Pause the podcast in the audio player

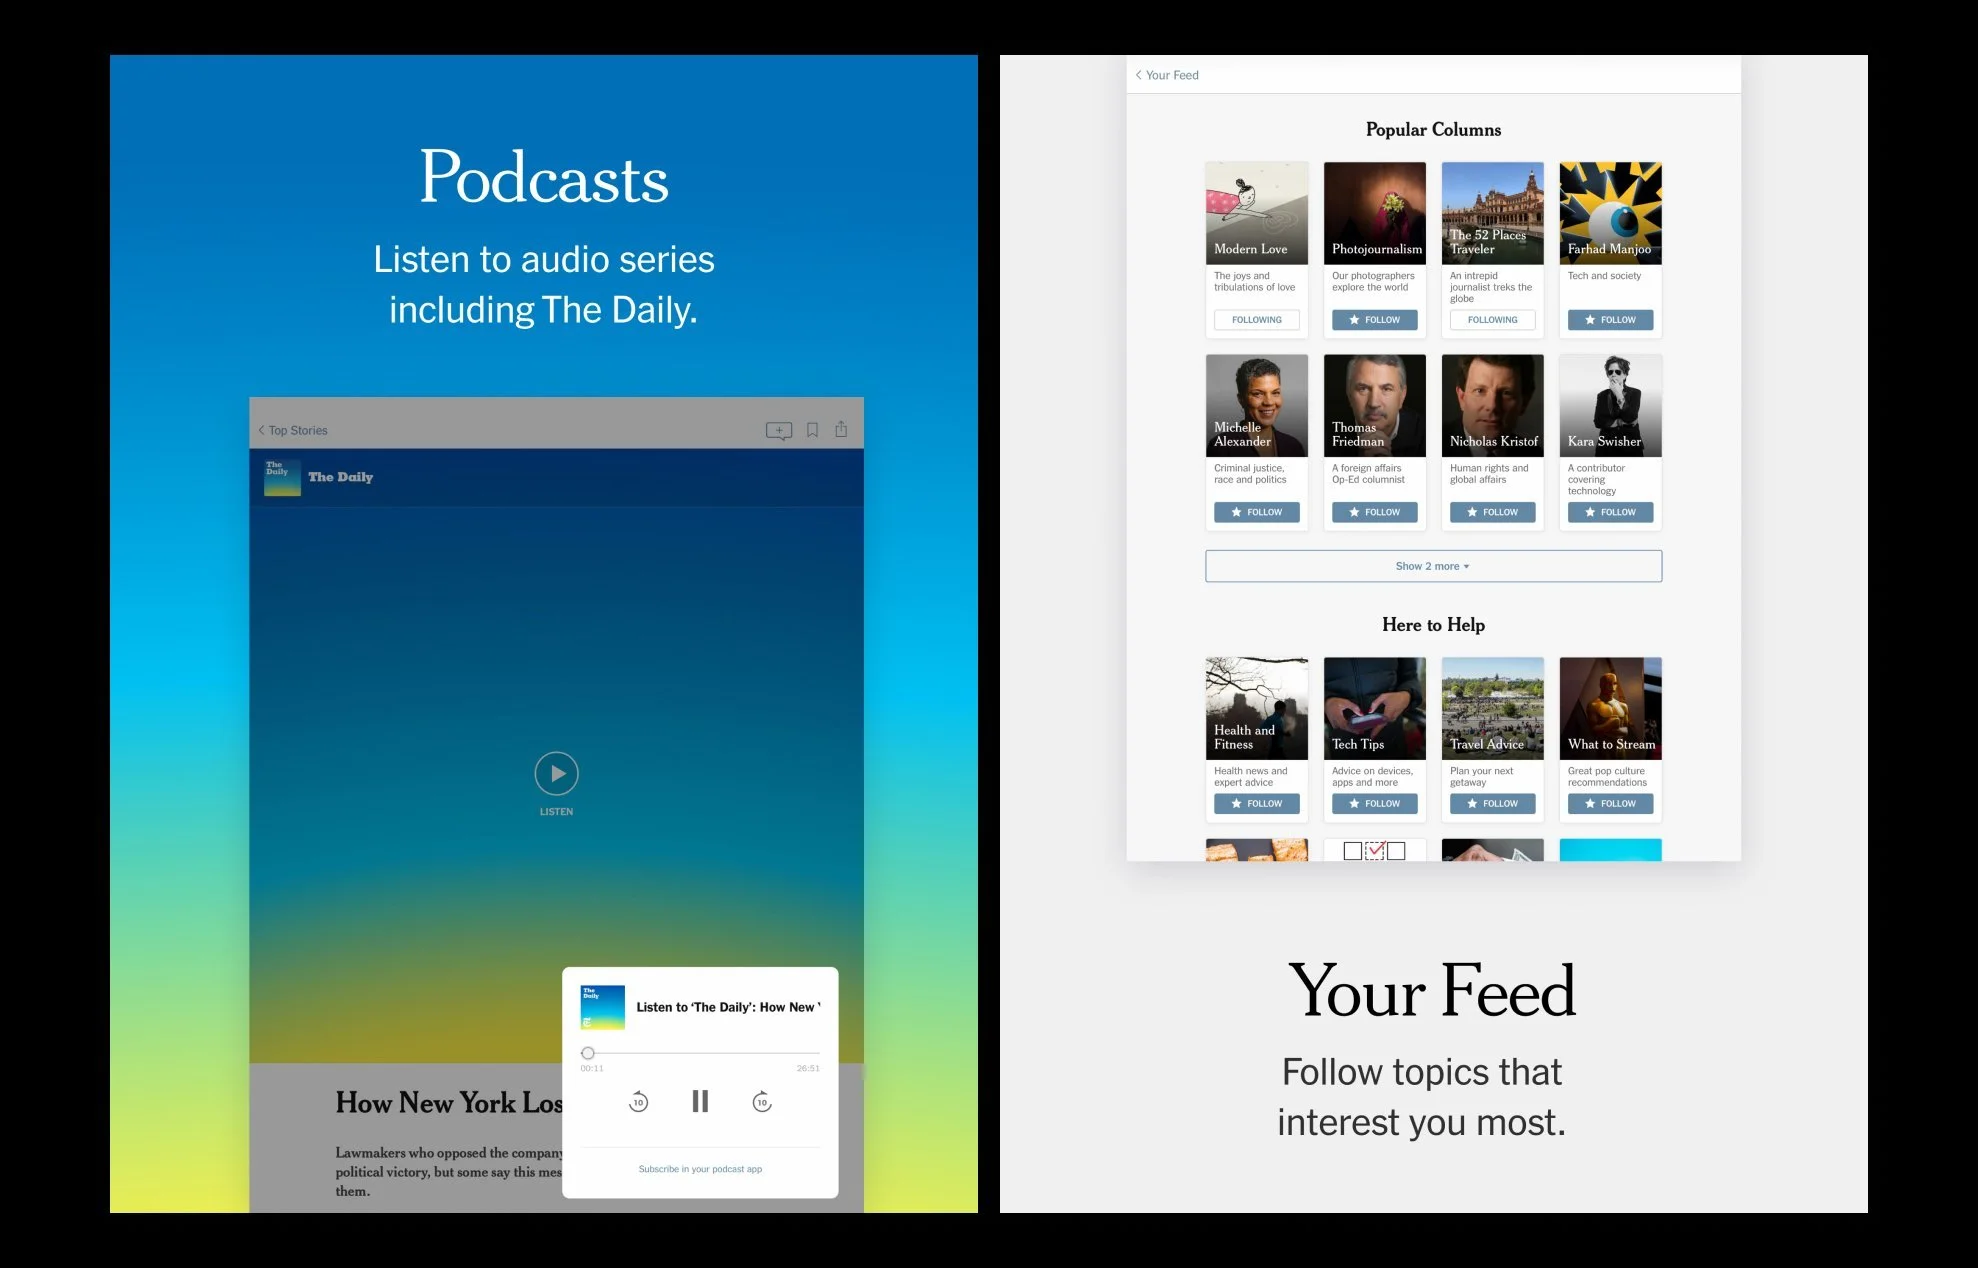point(700,1101)
